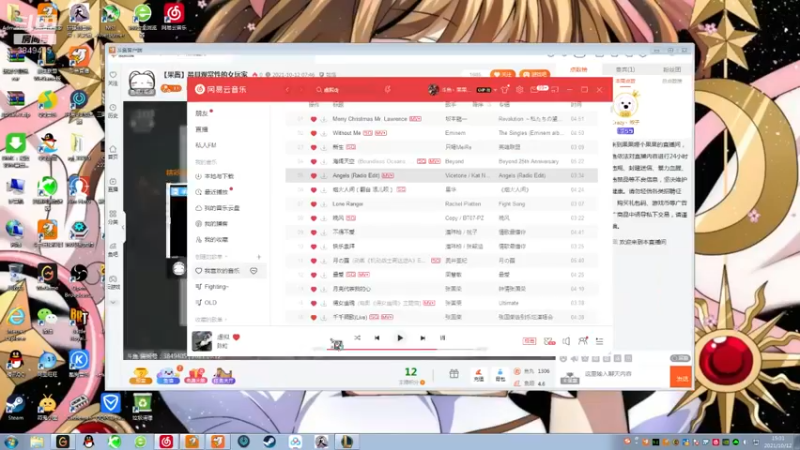Open 私人FM in the sidebar
800x450 pixels.
(x=206, y=145)
